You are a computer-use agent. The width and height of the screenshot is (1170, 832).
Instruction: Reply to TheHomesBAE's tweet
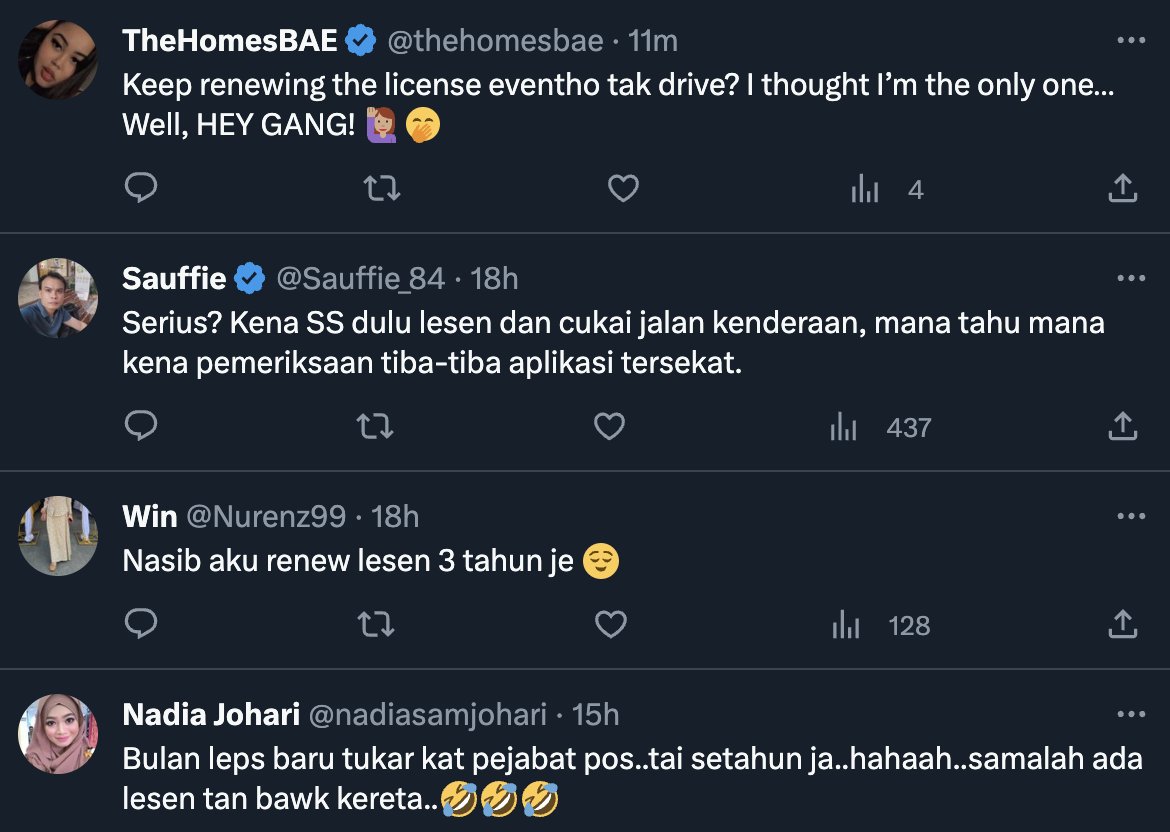[141, 188]
